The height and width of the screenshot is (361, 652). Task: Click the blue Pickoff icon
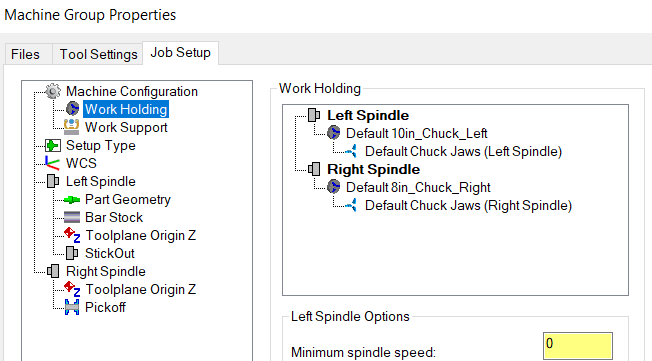[x=72, y=307]
